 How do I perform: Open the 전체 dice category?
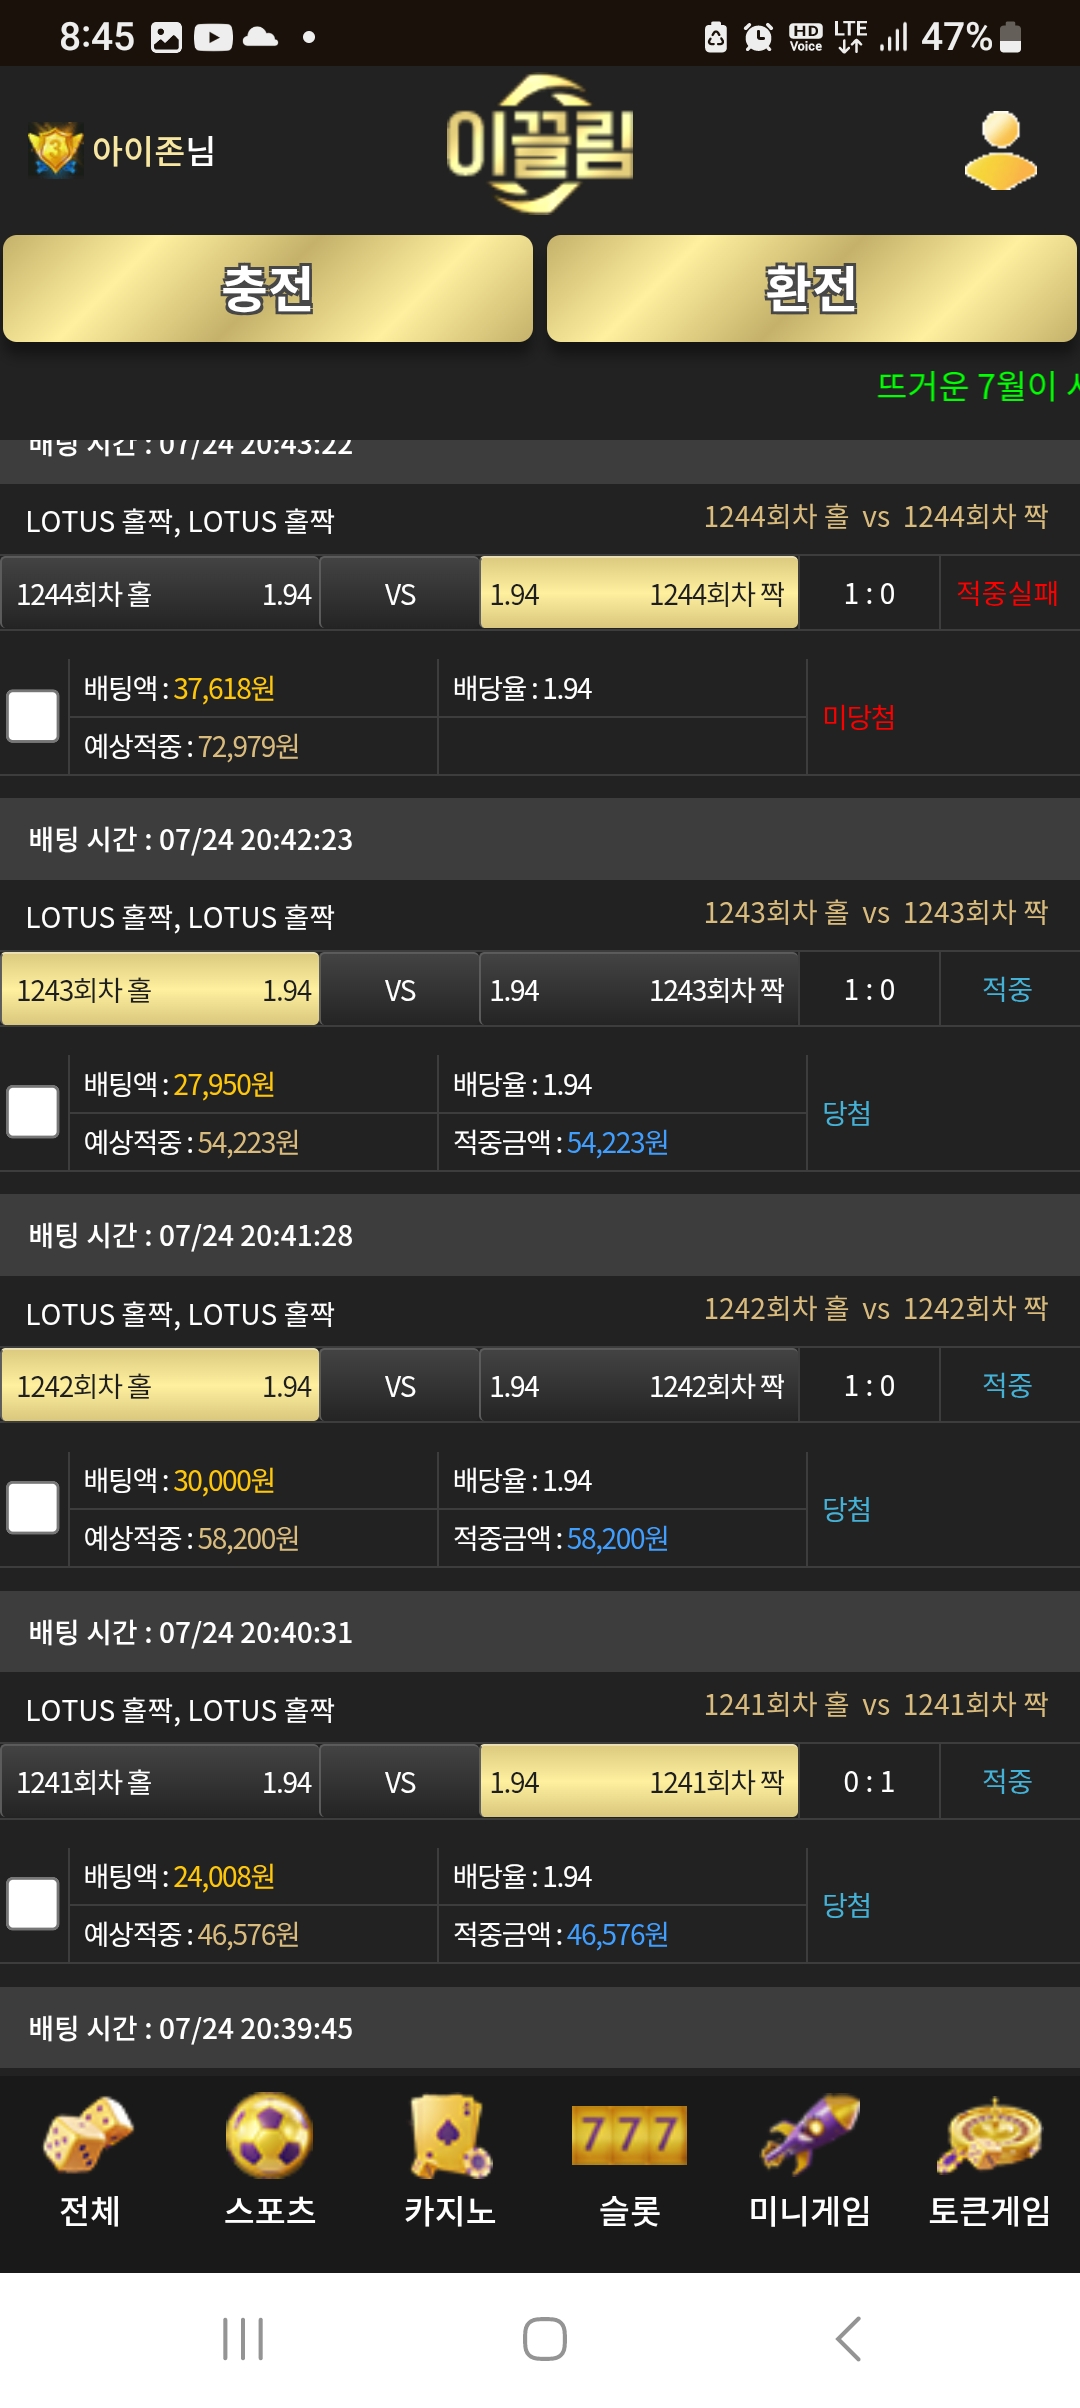90,2162
